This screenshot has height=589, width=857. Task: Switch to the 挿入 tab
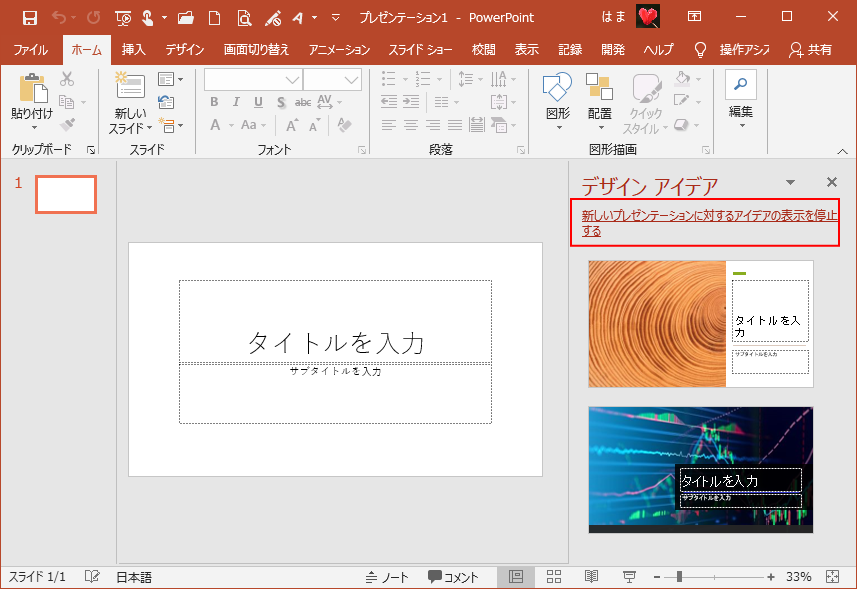pyautogui.click(x=133, y=50)
